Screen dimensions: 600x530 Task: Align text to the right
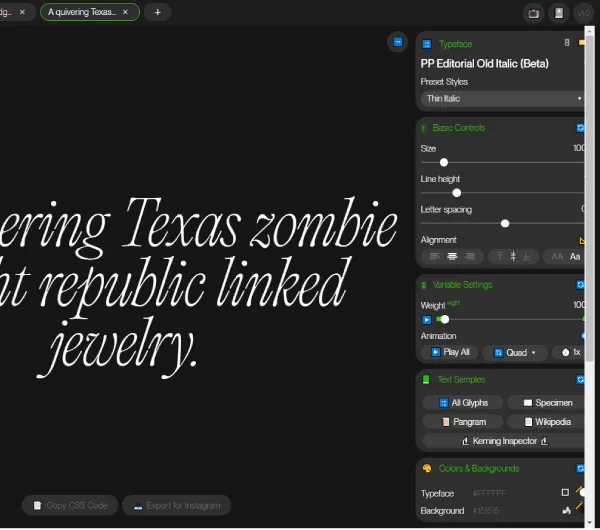[470, 256]
